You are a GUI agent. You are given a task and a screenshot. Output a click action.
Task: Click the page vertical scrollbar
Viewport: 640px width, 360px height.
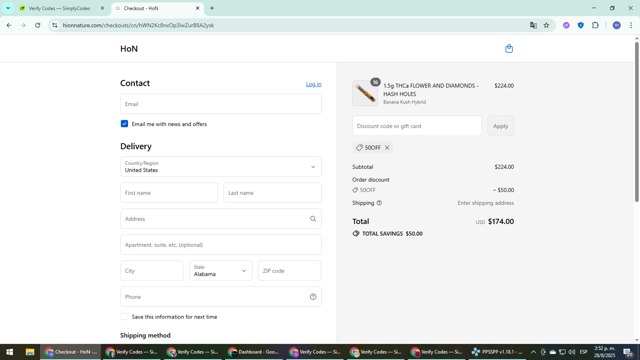(637, 122)
